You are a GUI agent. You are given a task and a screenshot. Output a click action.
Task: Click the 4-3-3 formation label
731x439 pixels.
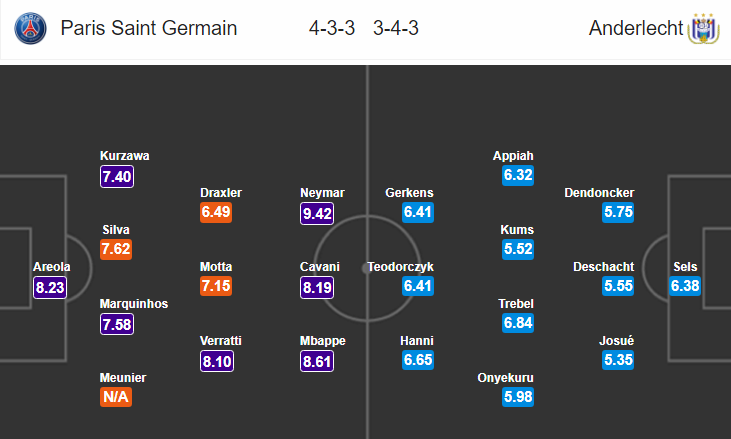click(332, 28)
